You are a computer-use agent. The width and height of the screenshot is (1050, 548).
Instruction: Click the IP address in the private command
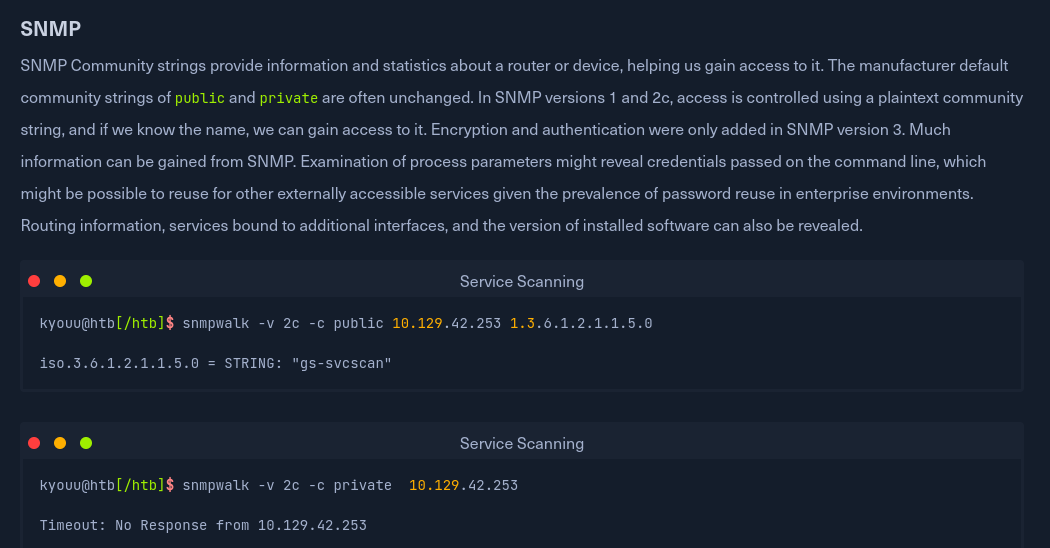click(463, 485)
